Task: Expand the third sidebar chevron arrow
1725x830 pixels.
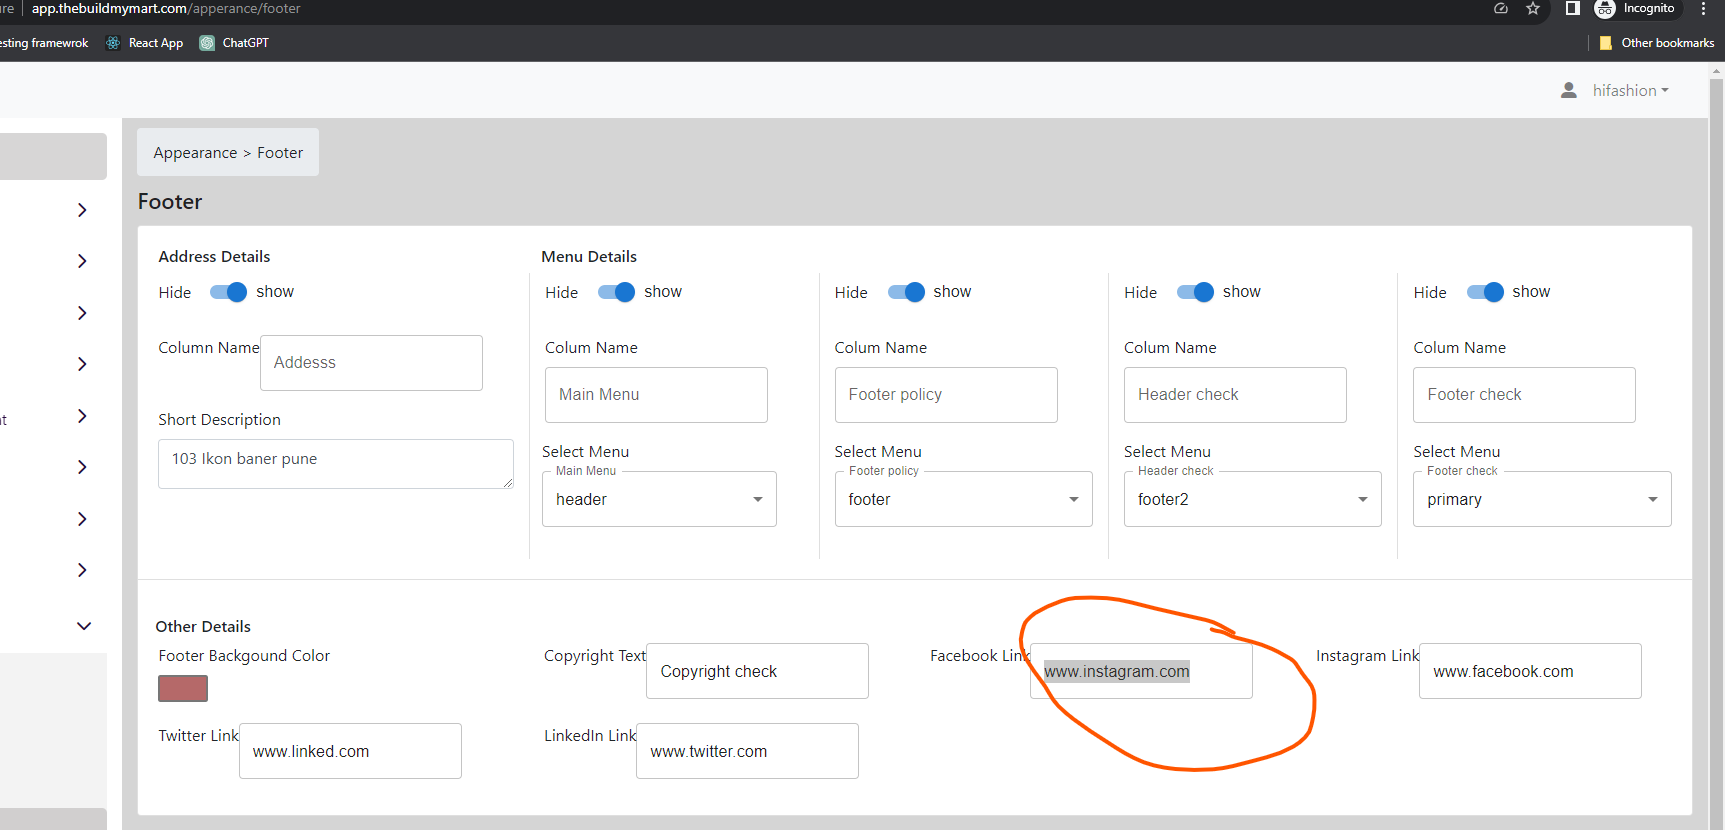Action: (82, 313)
